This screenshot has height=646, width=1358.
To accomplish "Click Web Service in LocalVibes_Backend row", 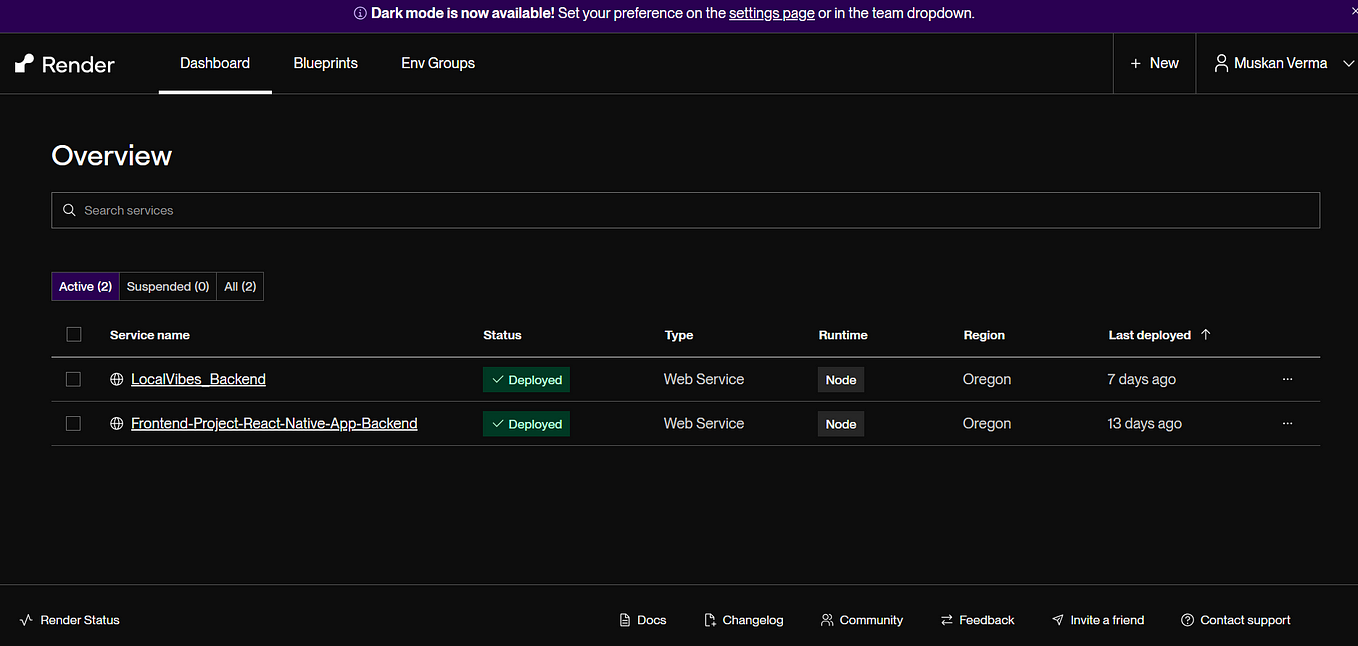I will [704, 379].
